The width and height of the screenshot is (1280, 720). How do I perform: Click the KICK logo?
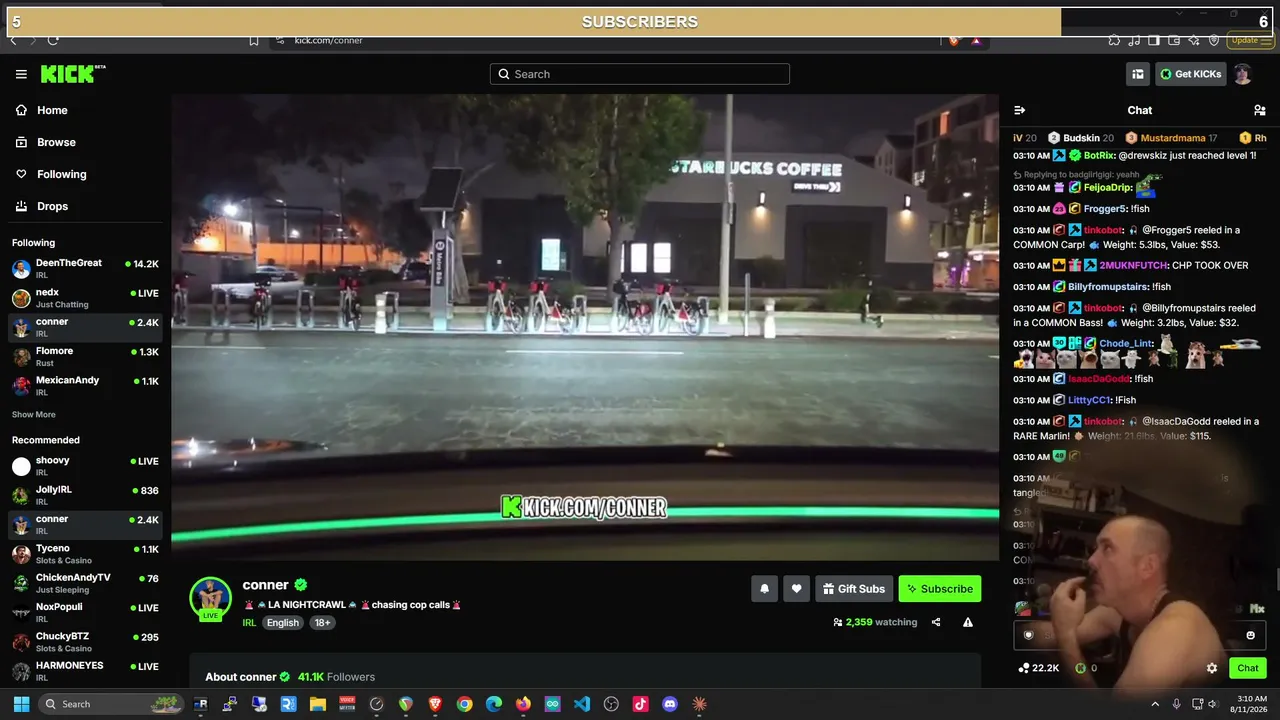72,74
